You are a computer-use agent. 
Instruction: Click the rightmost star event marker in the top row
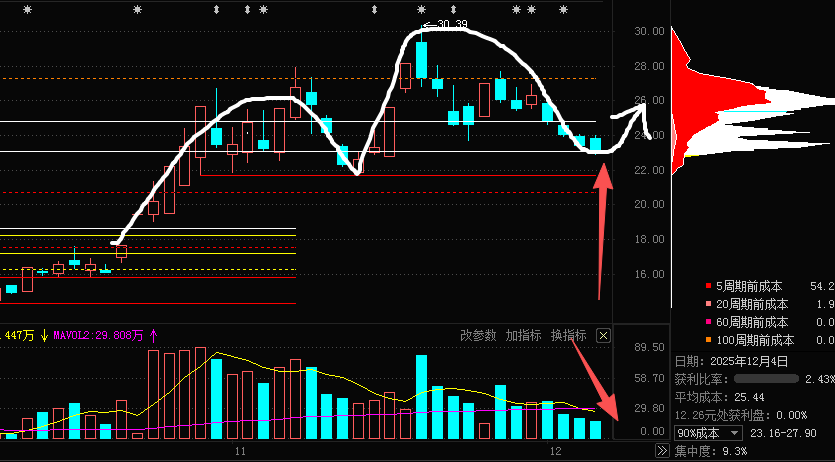tap(563, 9)
